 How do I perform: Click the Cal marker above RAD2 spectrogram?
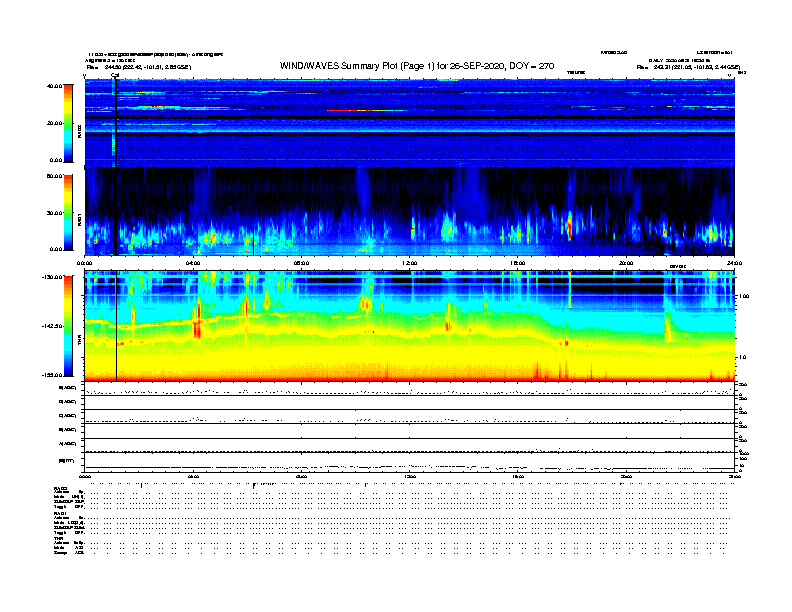(x=115, y=75)
